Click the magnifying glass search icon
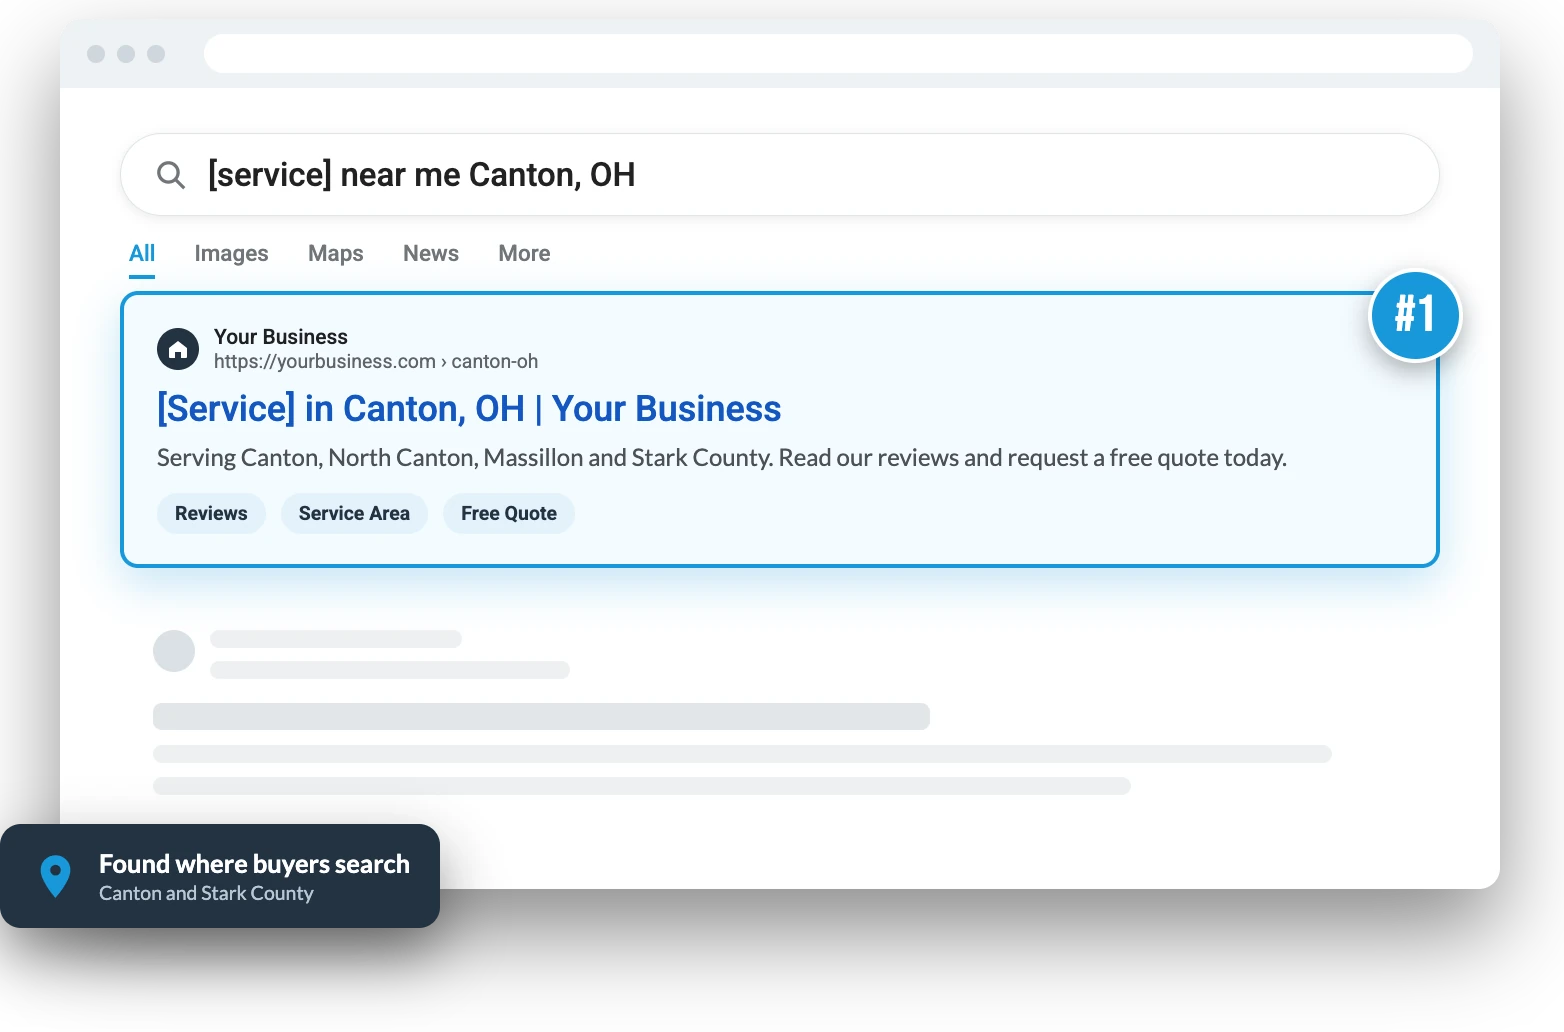This screenshot has height=1032, width=1564. [171, 175]
